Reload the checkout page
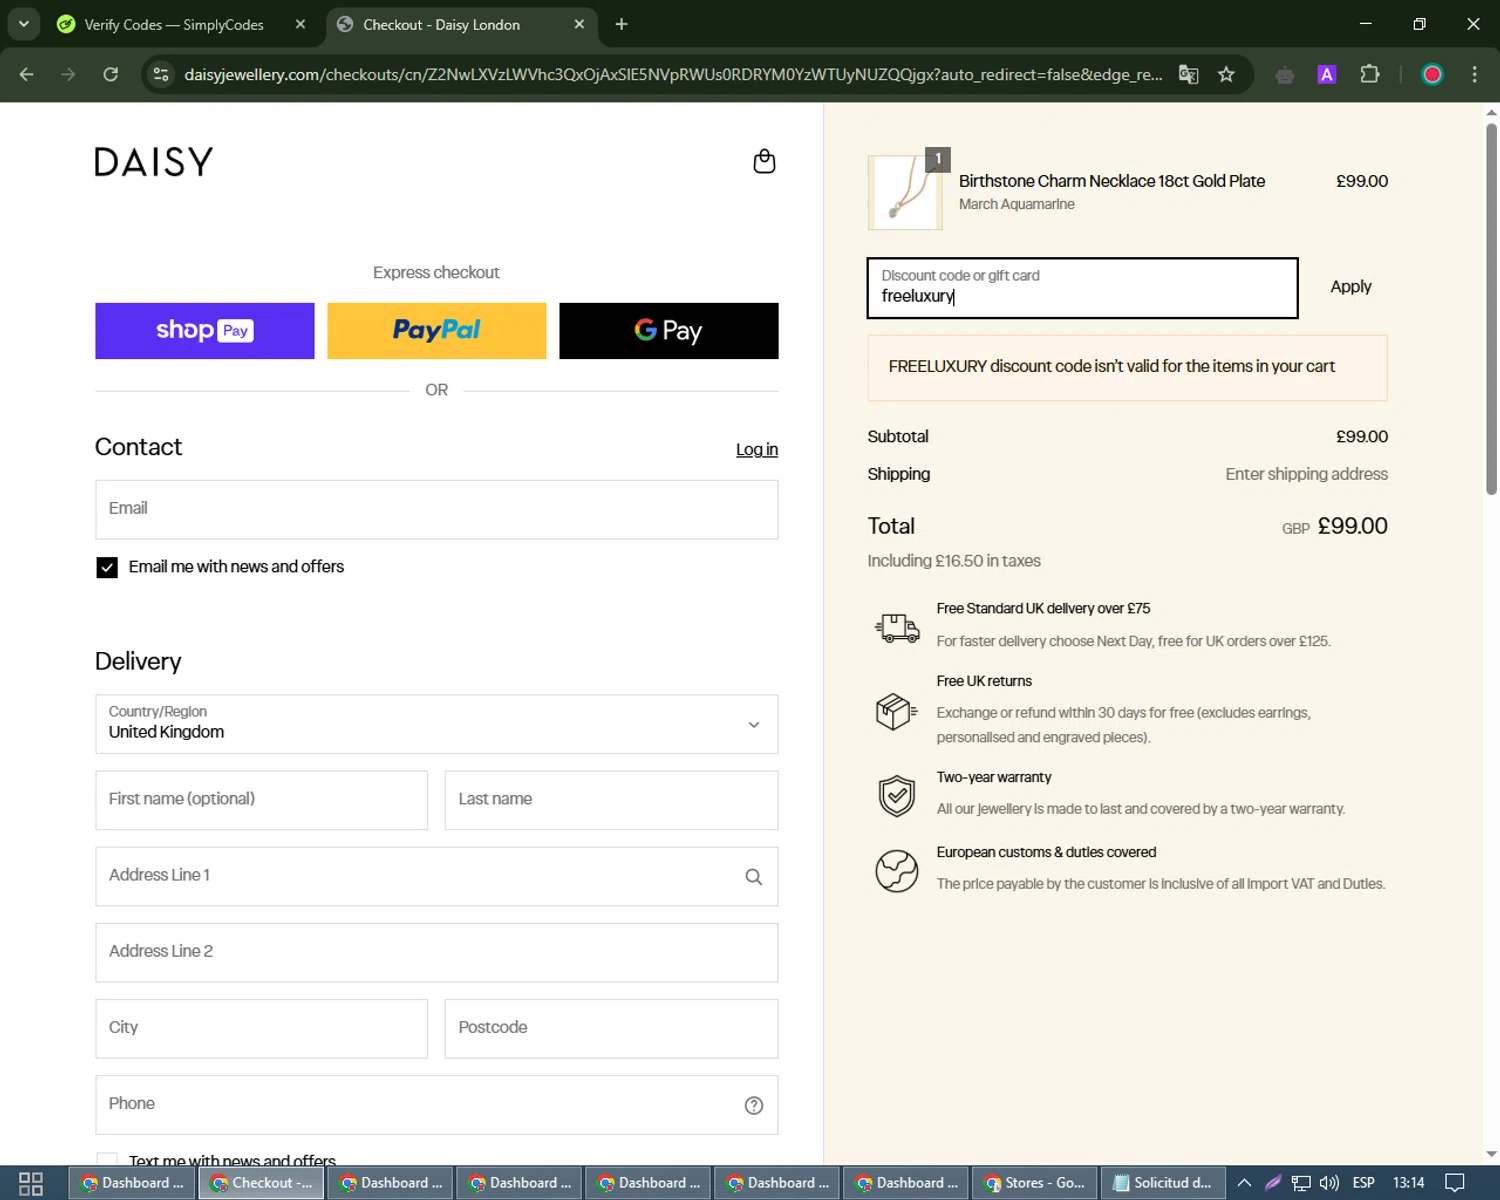This screenshot has height=1200, width=1500. coord(110,74)
